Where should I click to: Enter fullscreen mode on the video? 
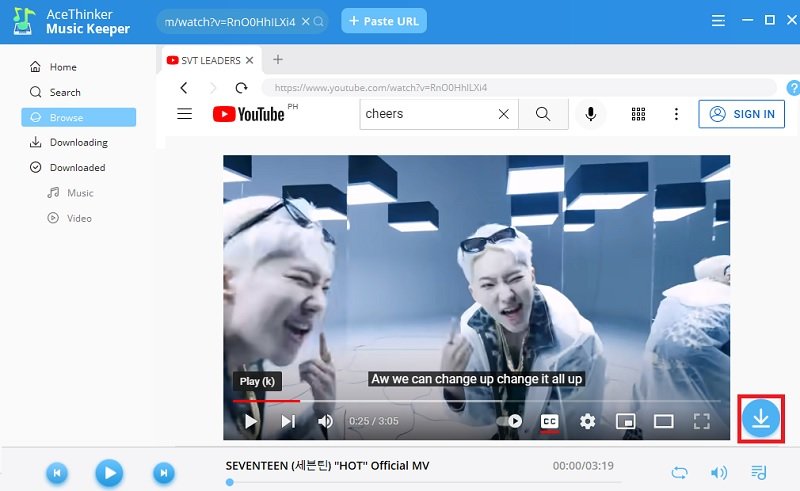tap(702, 422)
